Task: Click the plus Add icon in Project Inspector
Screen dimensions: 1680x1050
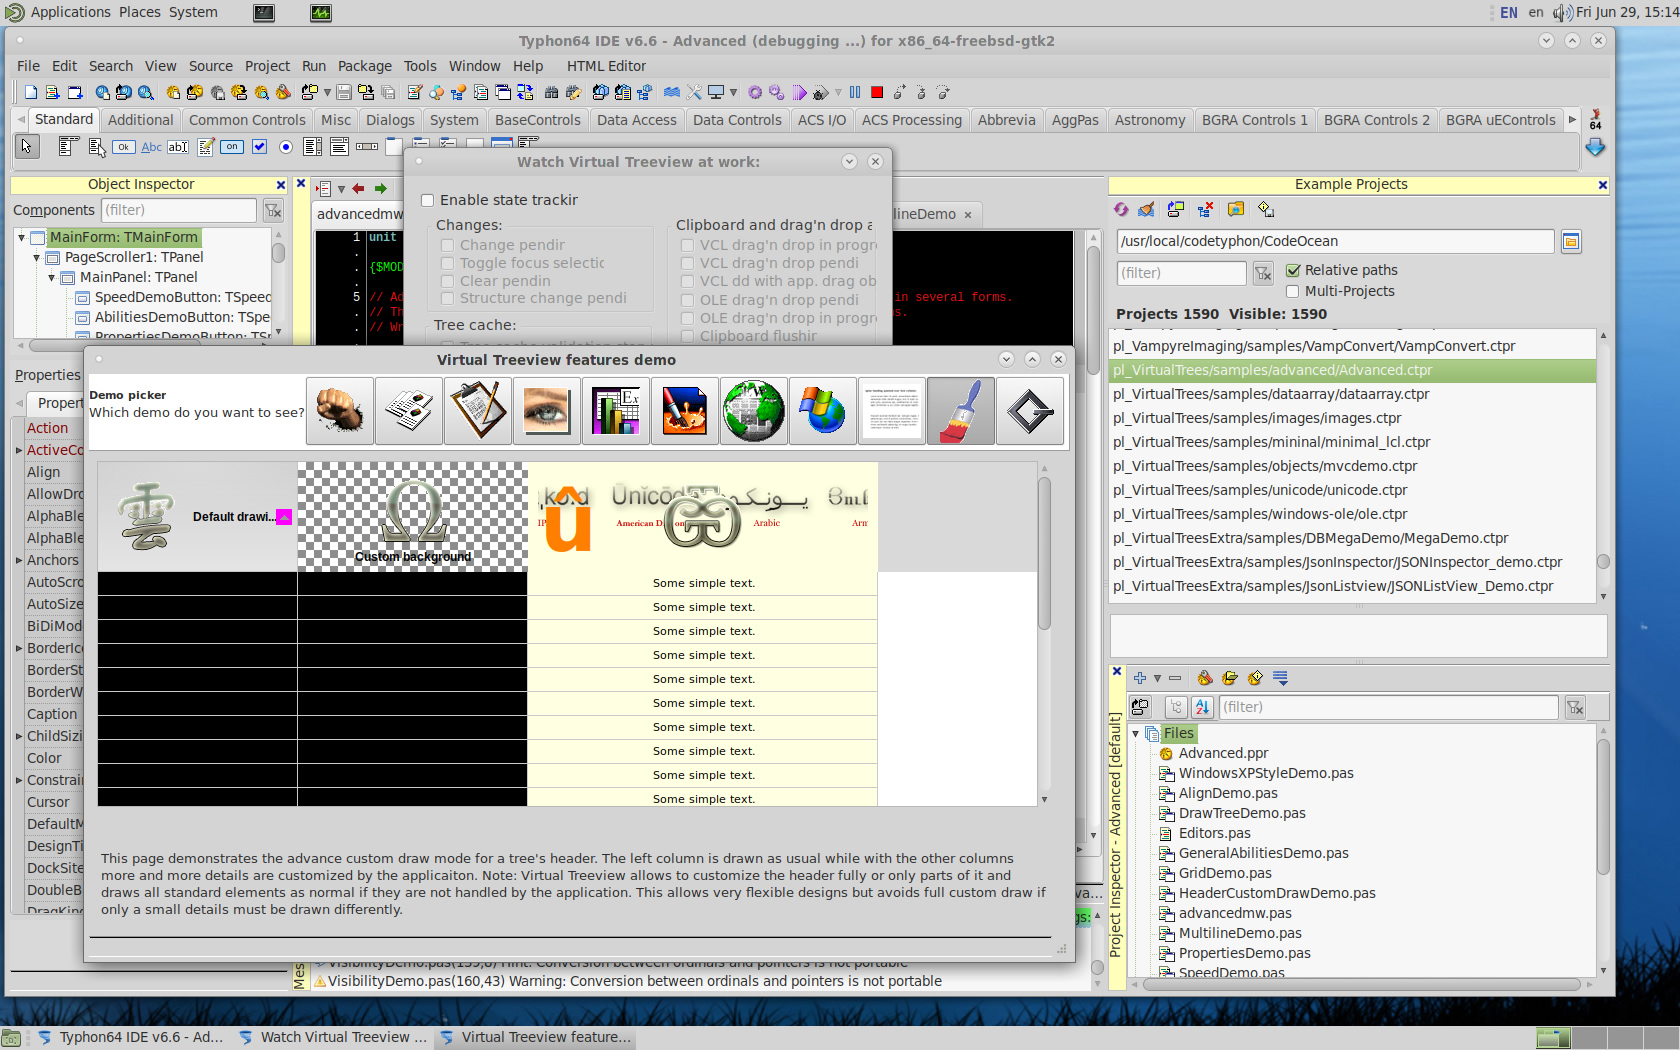Action: point(1139,678)
